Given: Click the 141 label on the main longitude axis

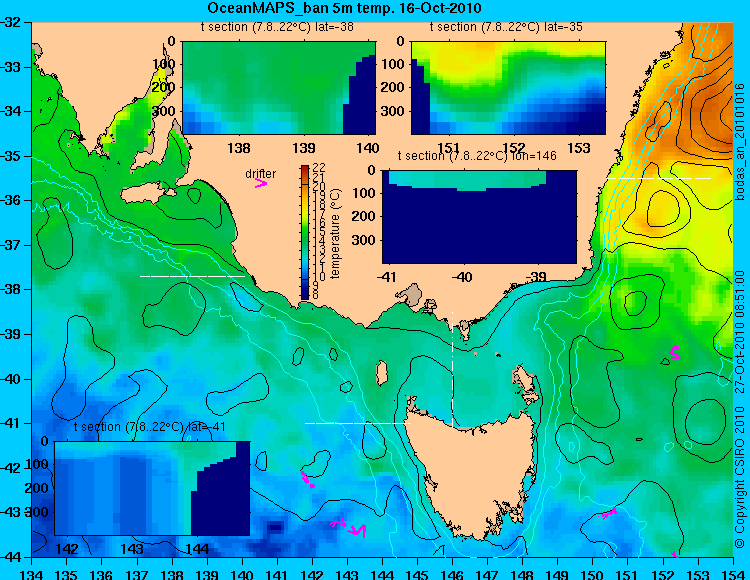Looking at the screenshot, I should click(x=277, y=573).
